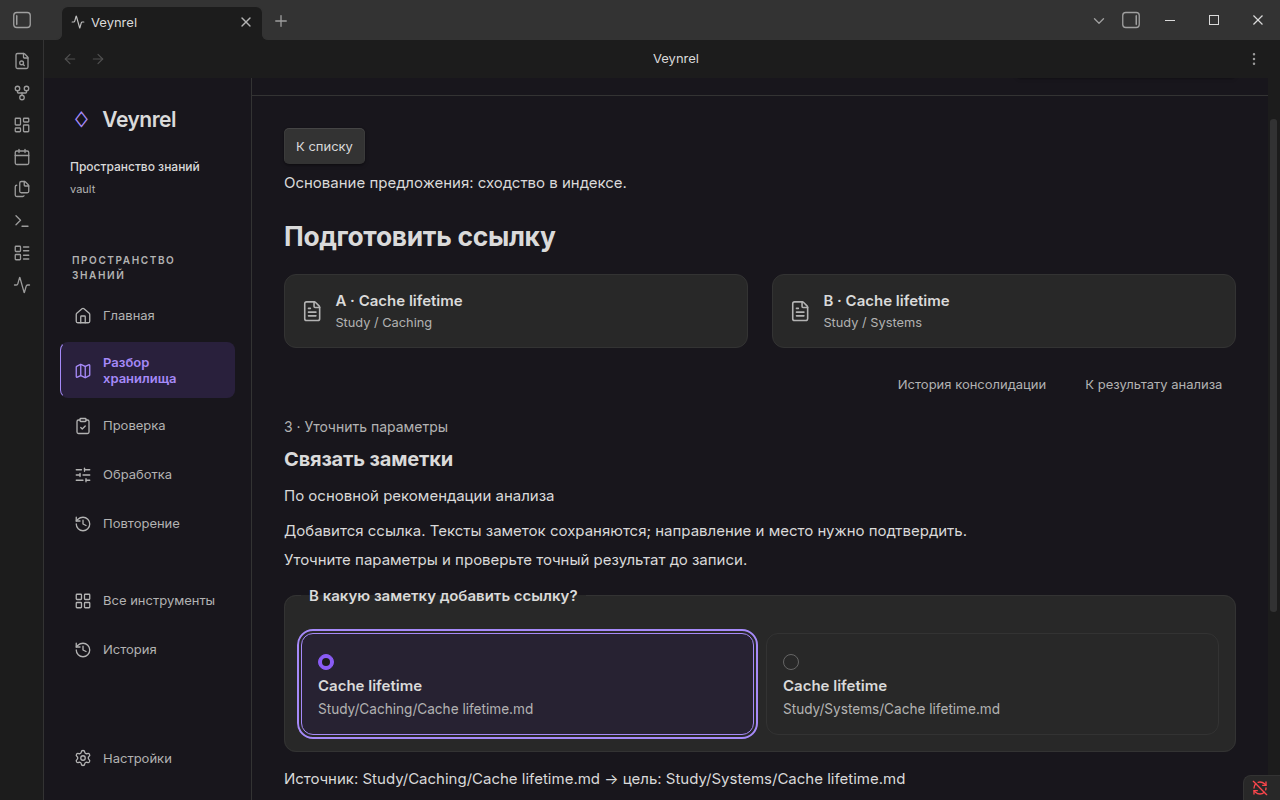Viewport: 1280px width, 800px height.
Task: Toggle the left sidebar panel icon
Action: tap(22, 20)
